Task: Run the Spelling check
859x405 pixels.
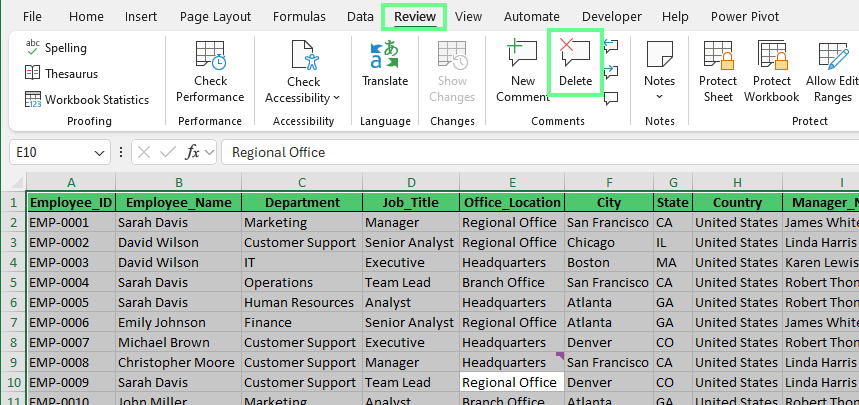Action: click(56, 48)
